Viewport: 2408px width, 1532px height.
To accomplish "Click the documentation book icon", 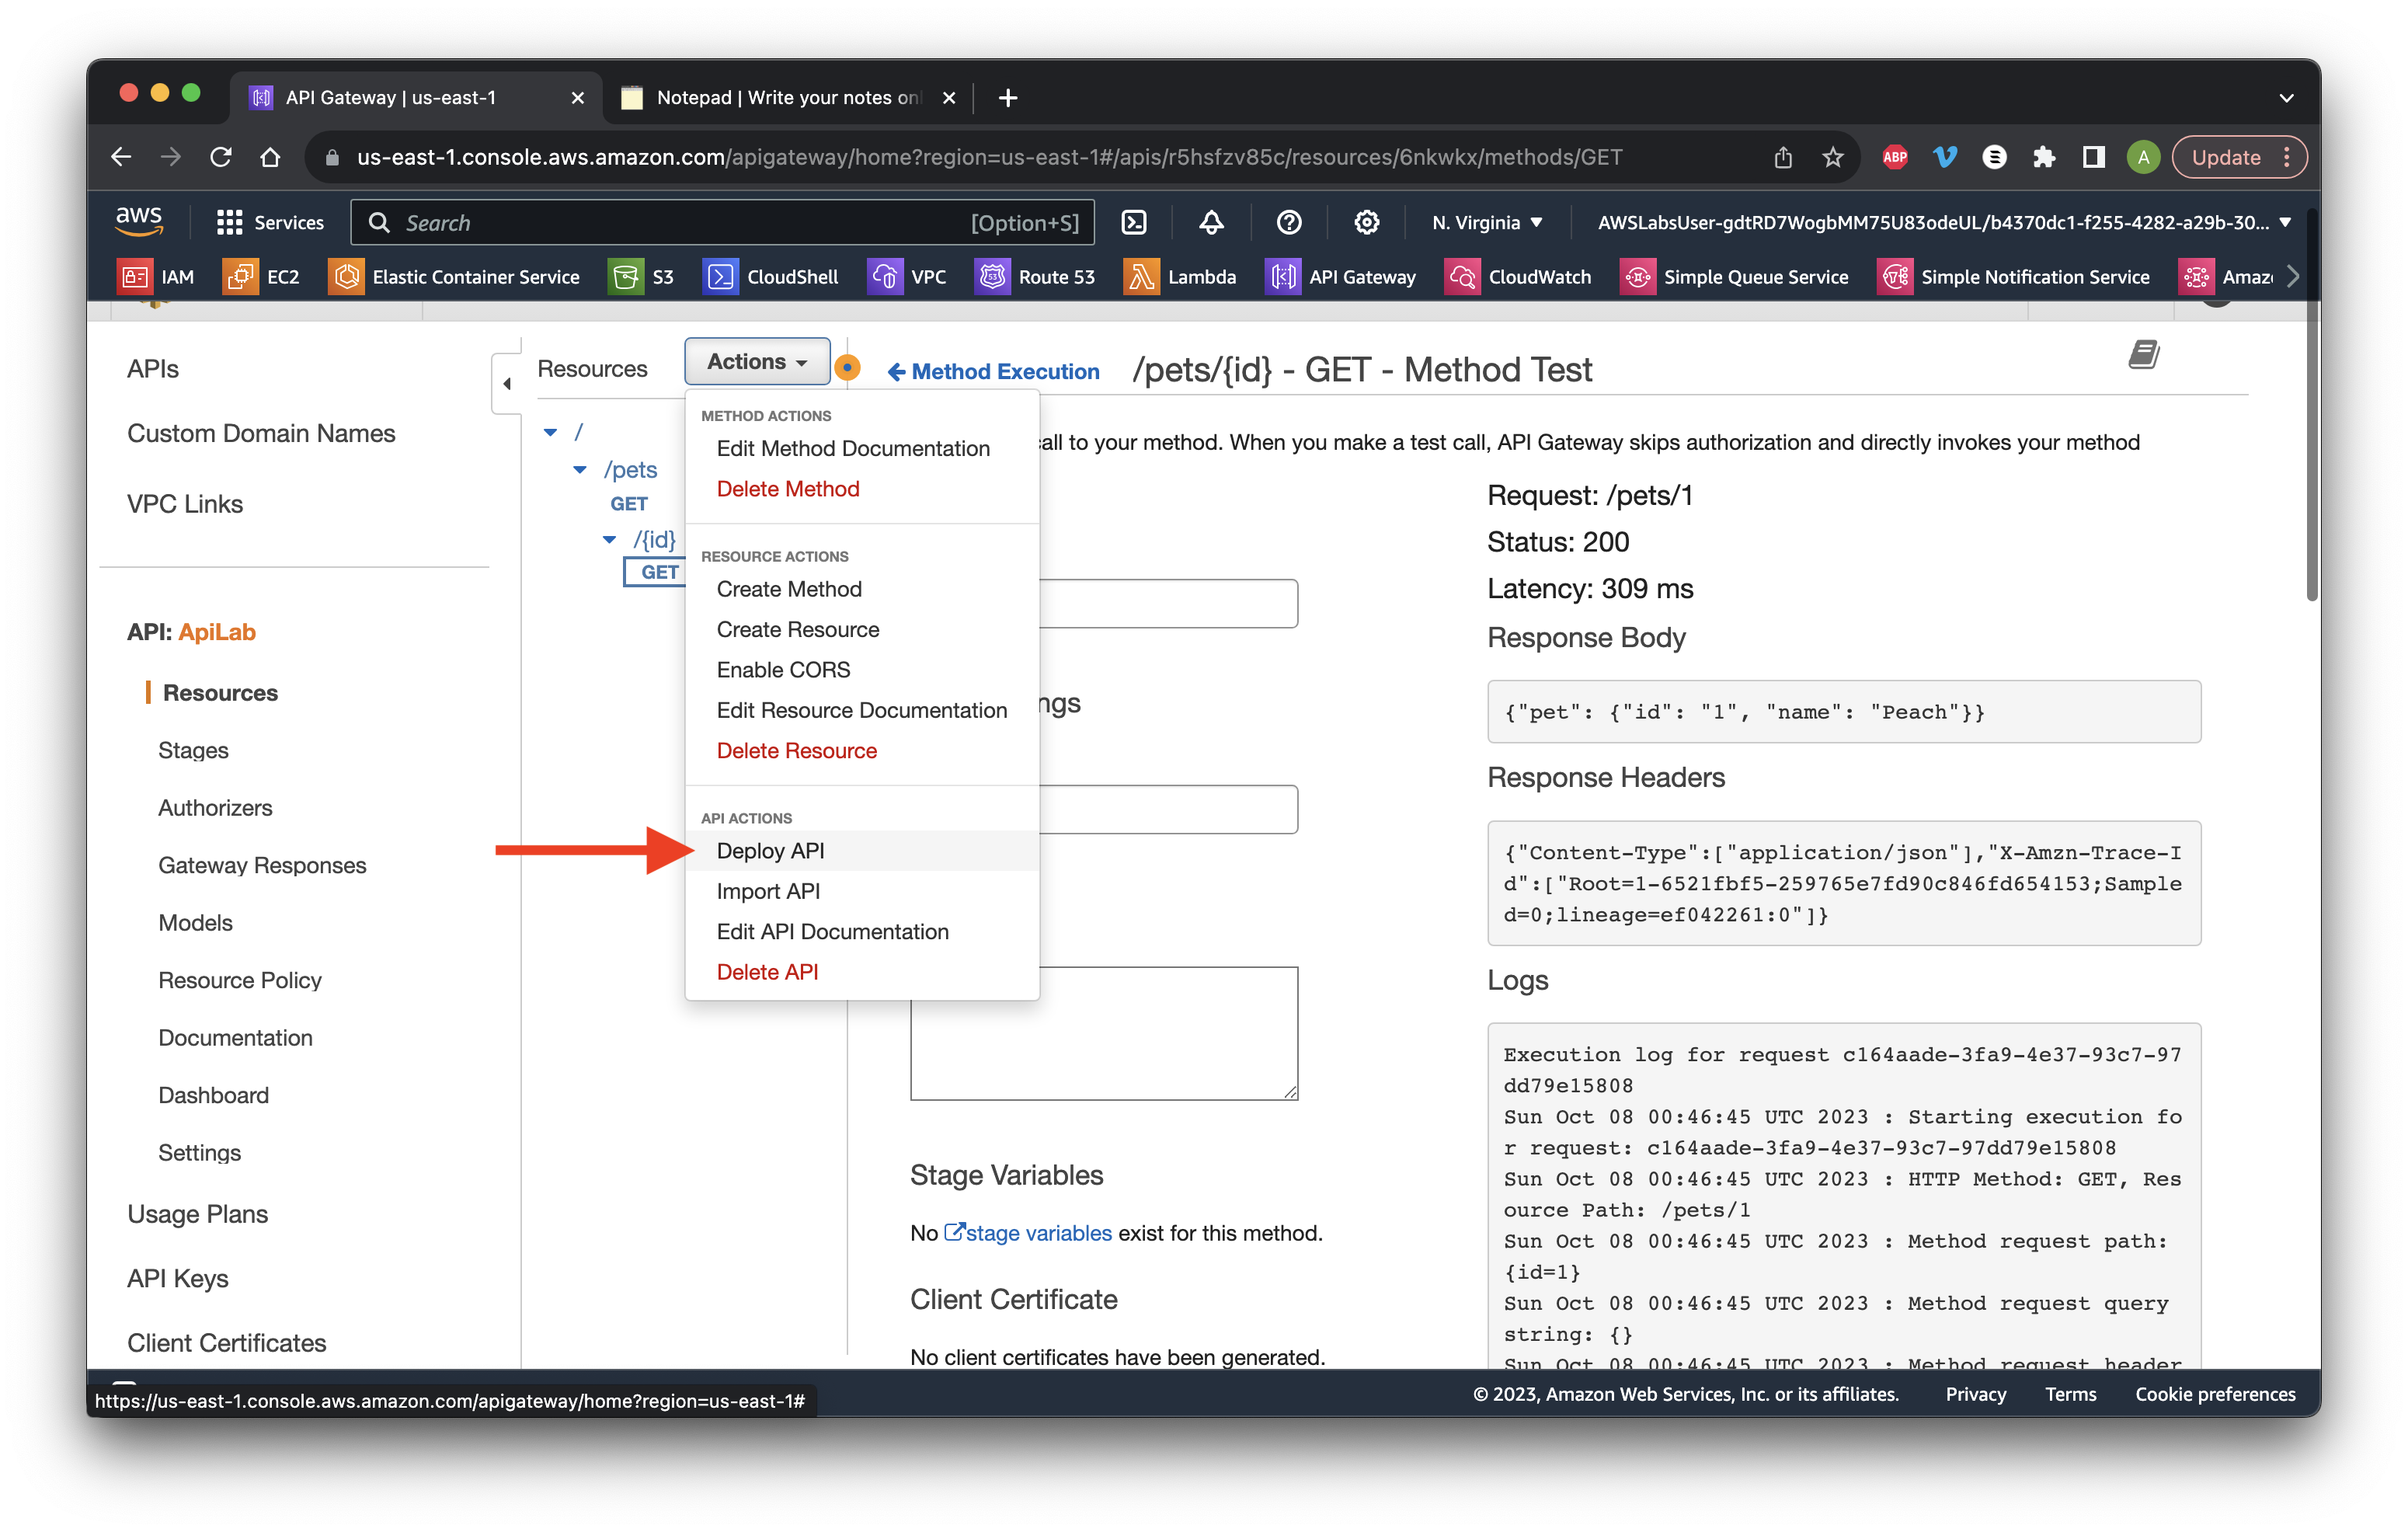I will (2143, 354).
